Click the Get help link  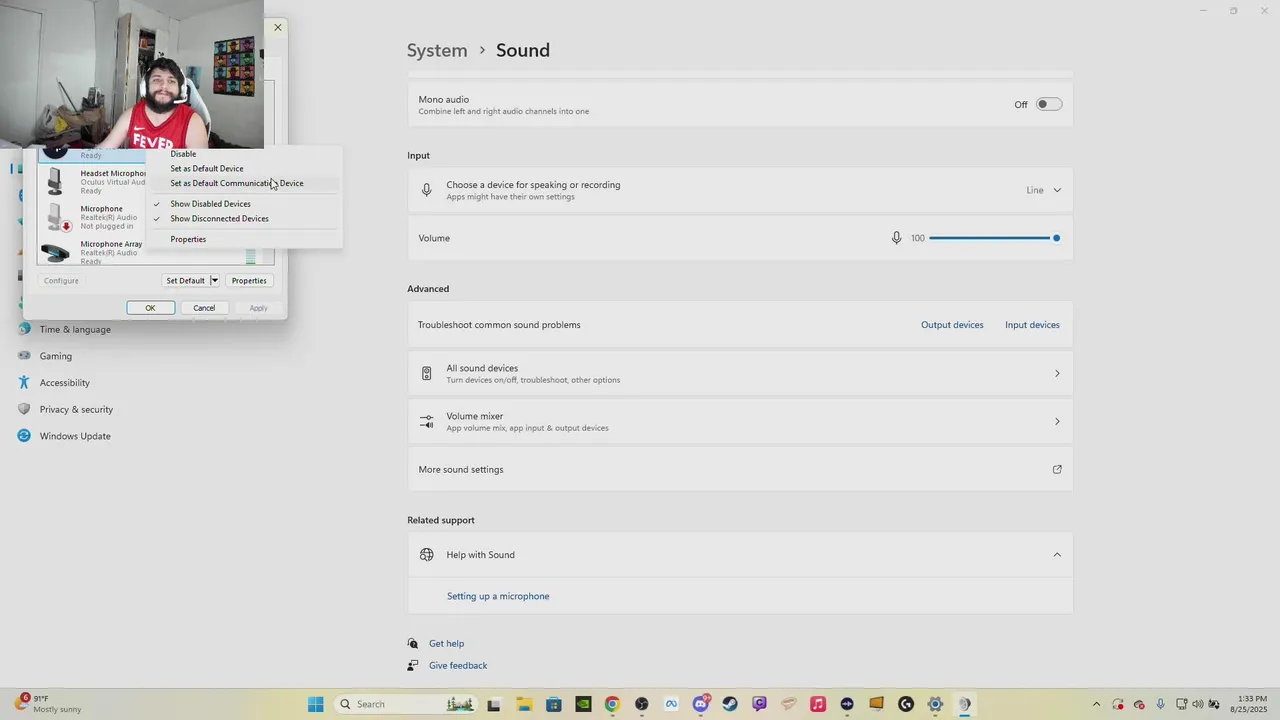click(x=446, y=644)
